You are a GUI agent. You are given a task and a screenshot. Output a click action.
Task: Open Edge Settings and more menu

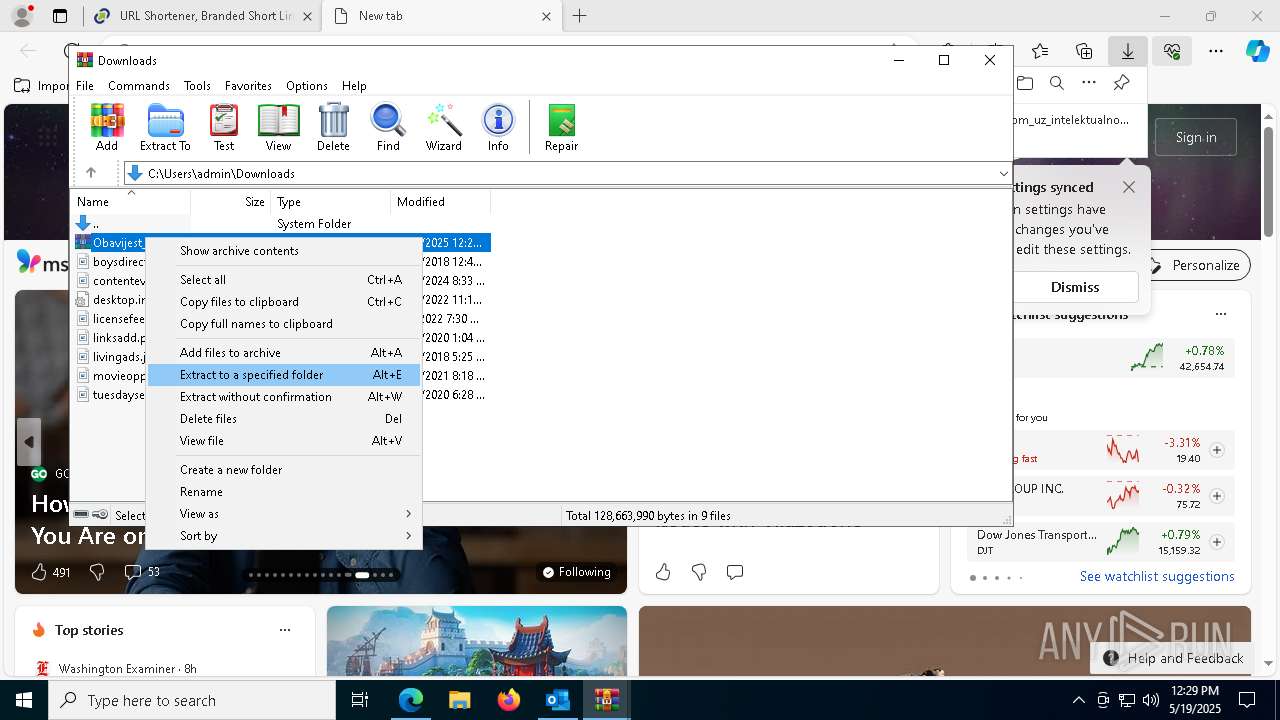click(x=1216, y=51)
